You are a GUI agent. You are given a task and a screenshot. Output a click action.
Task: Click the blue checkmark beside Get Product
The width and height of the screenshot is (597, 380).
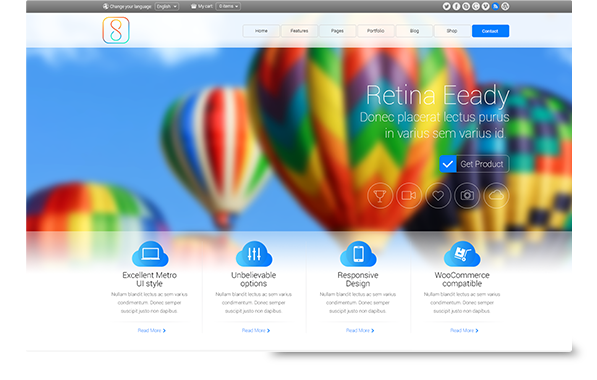(x=448, y=164)
